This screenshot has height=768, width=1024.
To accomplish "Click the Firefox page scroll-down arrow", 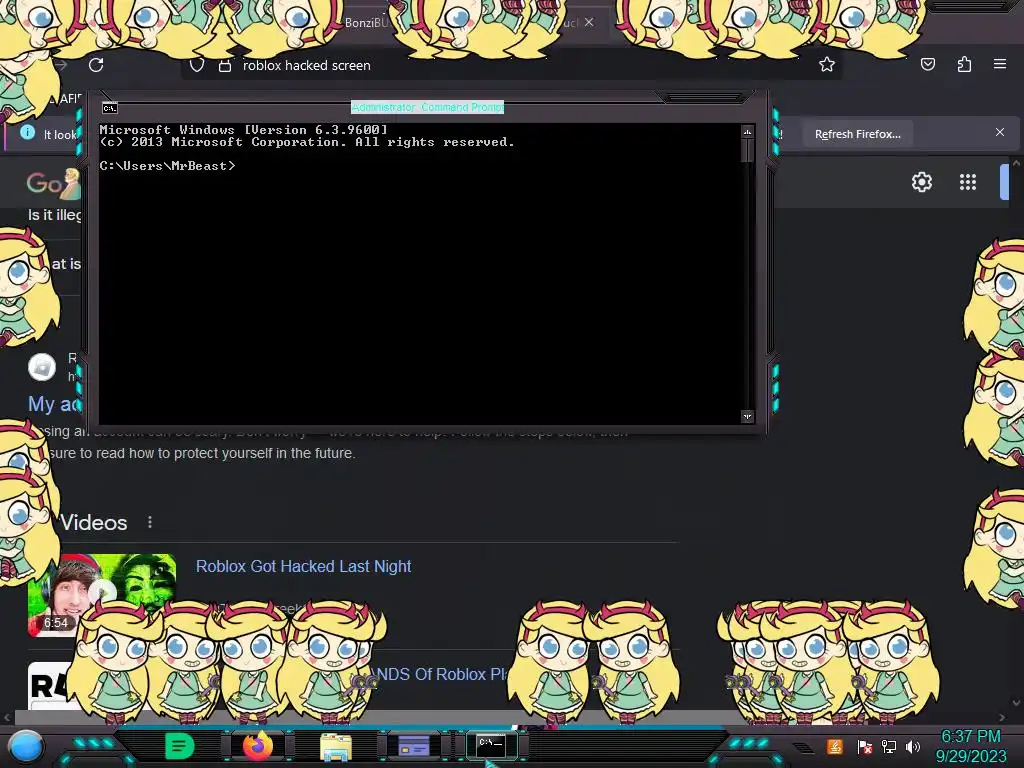I will 1016,703.
